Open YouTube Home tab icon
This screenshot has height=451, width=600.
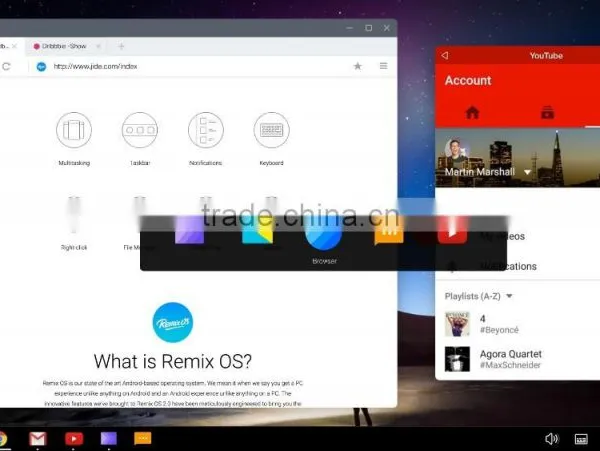(x=473, y=112)
